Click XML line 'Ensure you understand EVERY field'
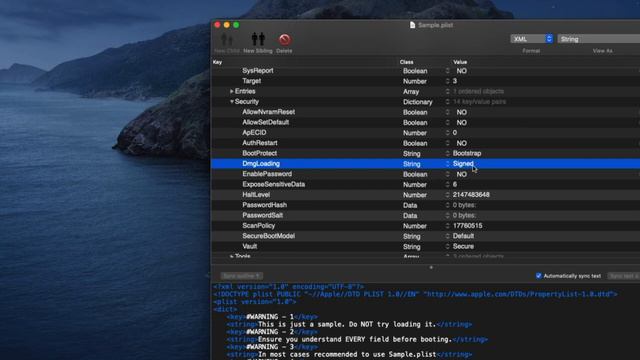This screenshot has width=640, height=360. (357, 340)
